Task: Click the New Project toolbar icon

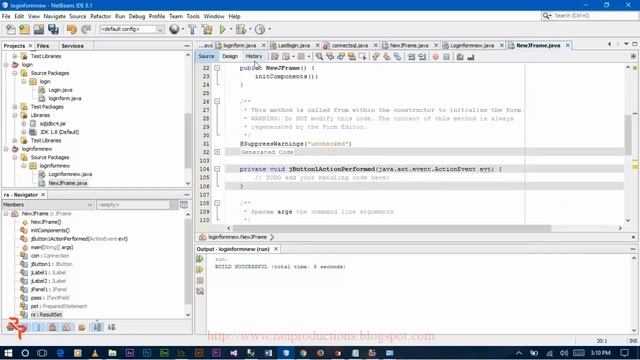Action: (24, 29)
